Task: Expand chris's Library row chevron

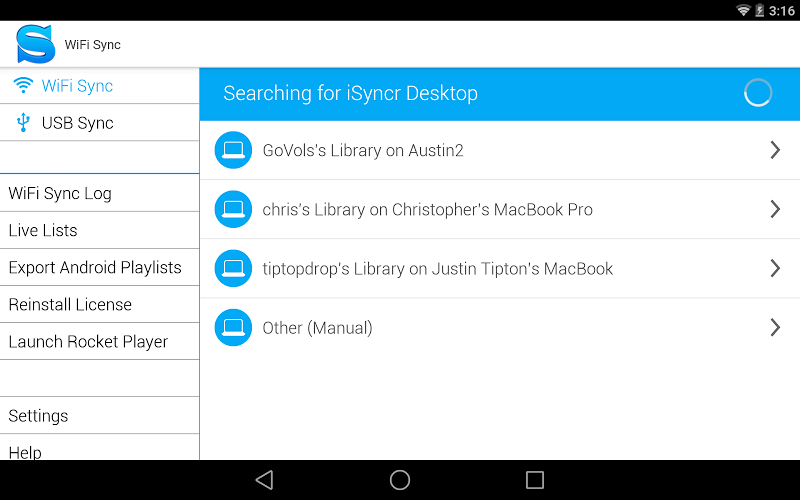Action: point(775,209)
